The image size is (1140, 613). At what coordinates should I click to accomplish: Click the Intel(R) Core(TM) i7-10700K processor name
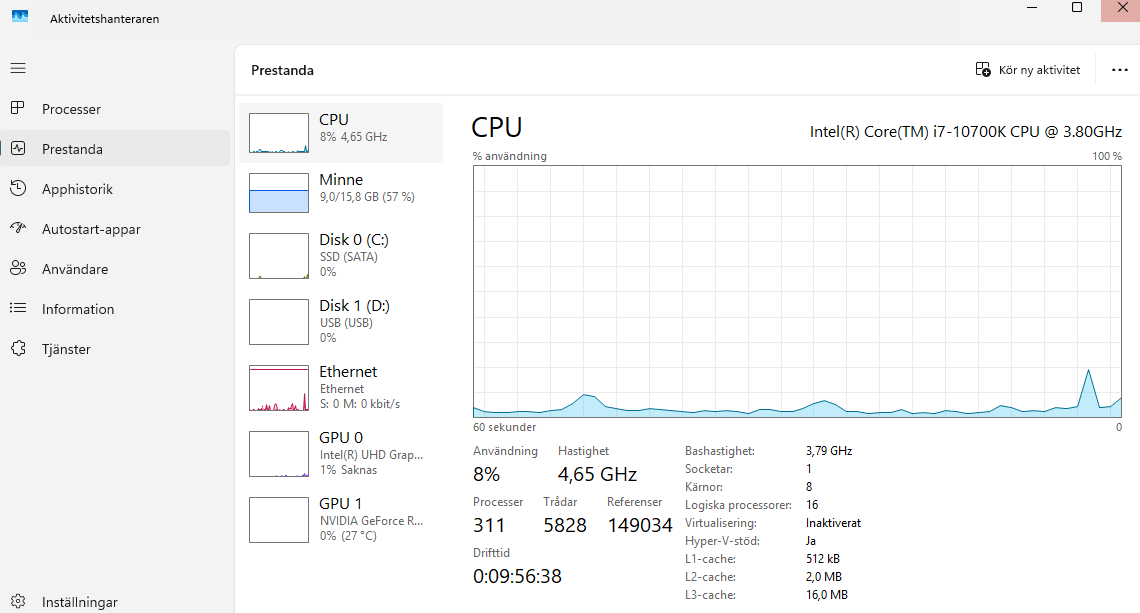tap(966, 132)
